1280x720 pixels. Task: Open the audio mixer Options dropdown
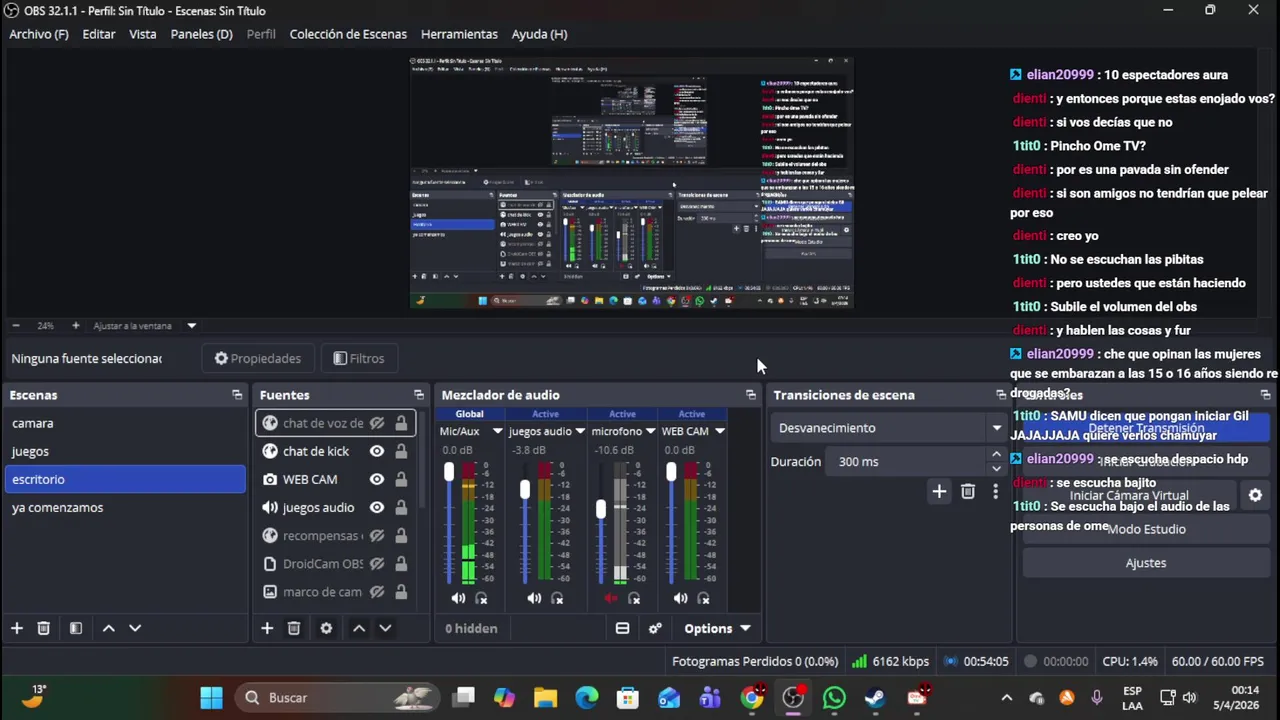tap(717, 628)
